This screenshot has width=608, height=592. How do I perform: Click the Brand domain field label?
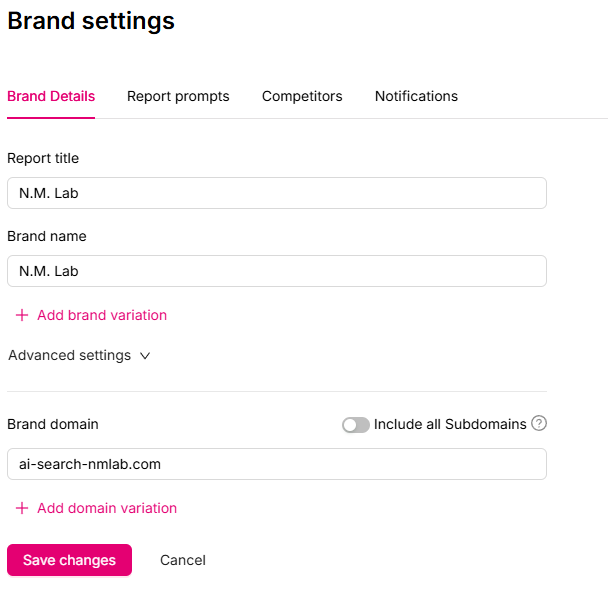point(53,425)
